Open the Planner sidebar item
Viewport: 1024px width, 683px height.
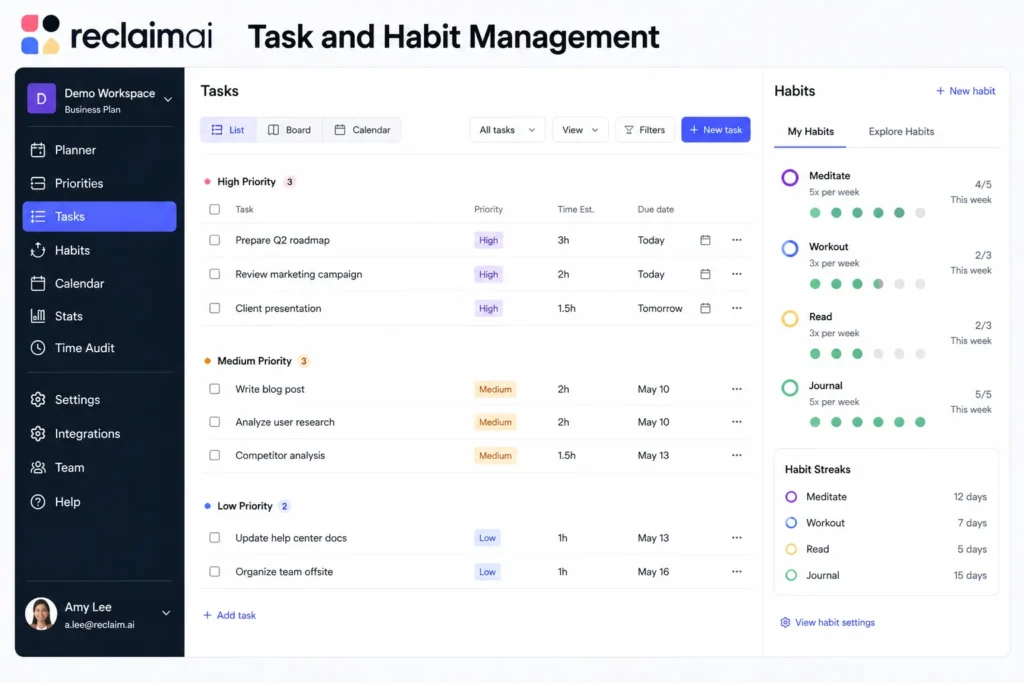point(99,150)
